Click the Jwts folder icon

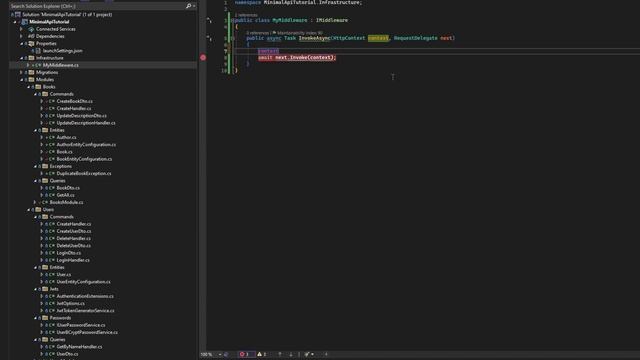coord(45,289)
